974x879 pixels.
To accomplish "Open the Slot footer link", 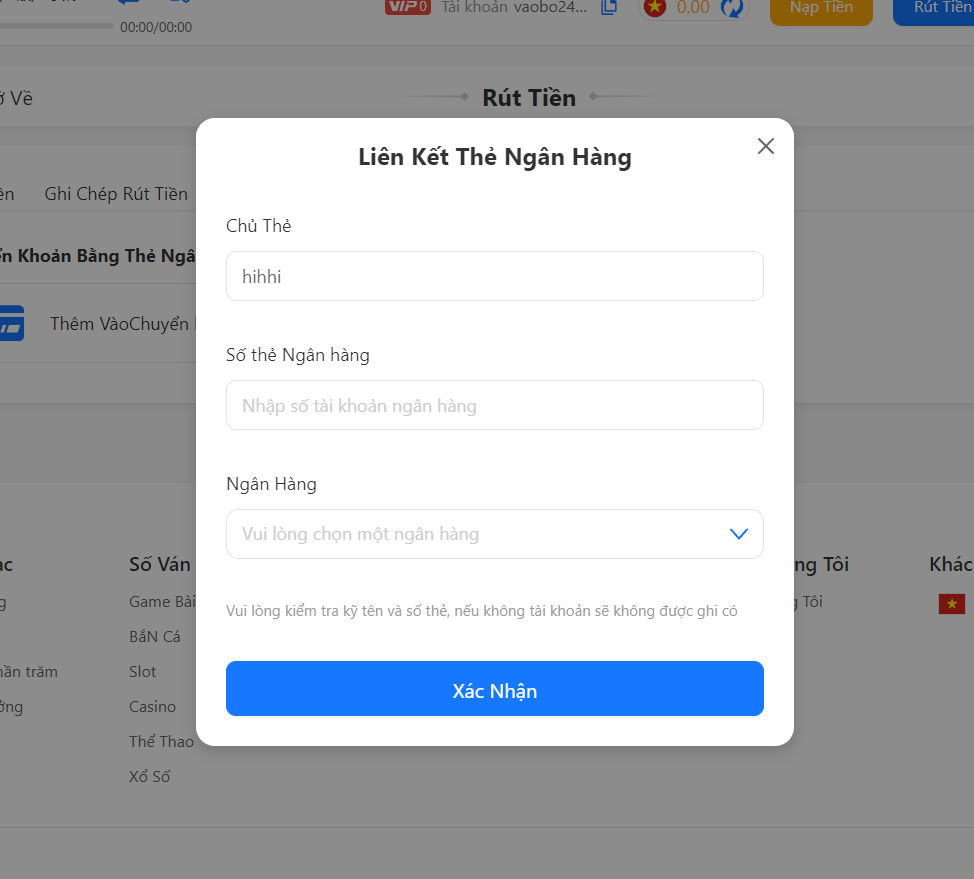I will (x=143, y=671).
